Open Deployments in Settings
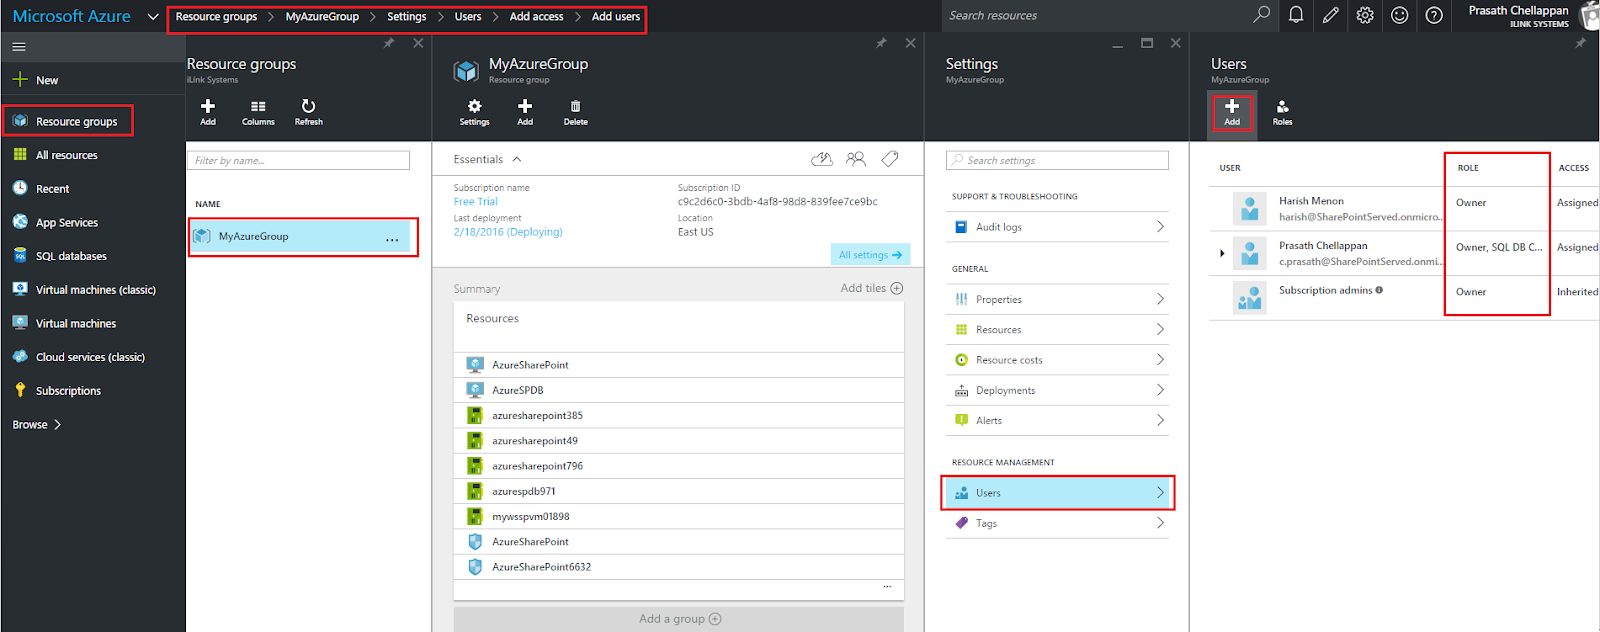Viewport: 1600px width, 632px height. click(1057, 390)
